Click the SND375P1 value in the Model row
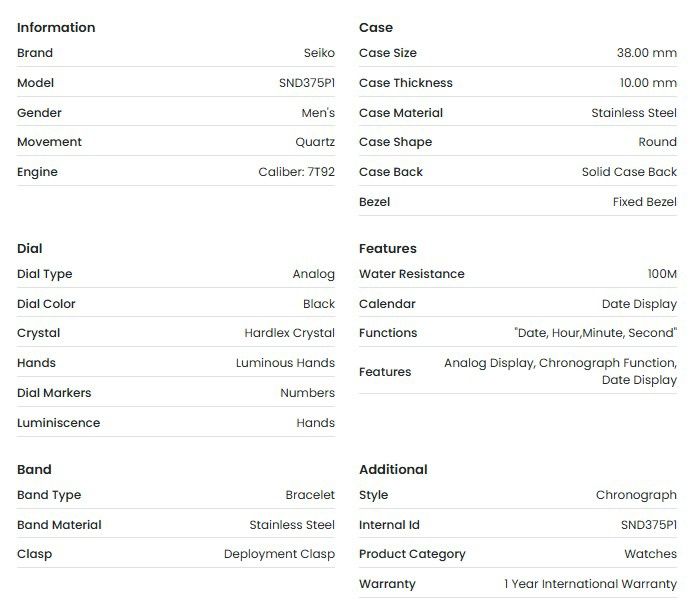693x612 pixels. click(x=307, y=83)
